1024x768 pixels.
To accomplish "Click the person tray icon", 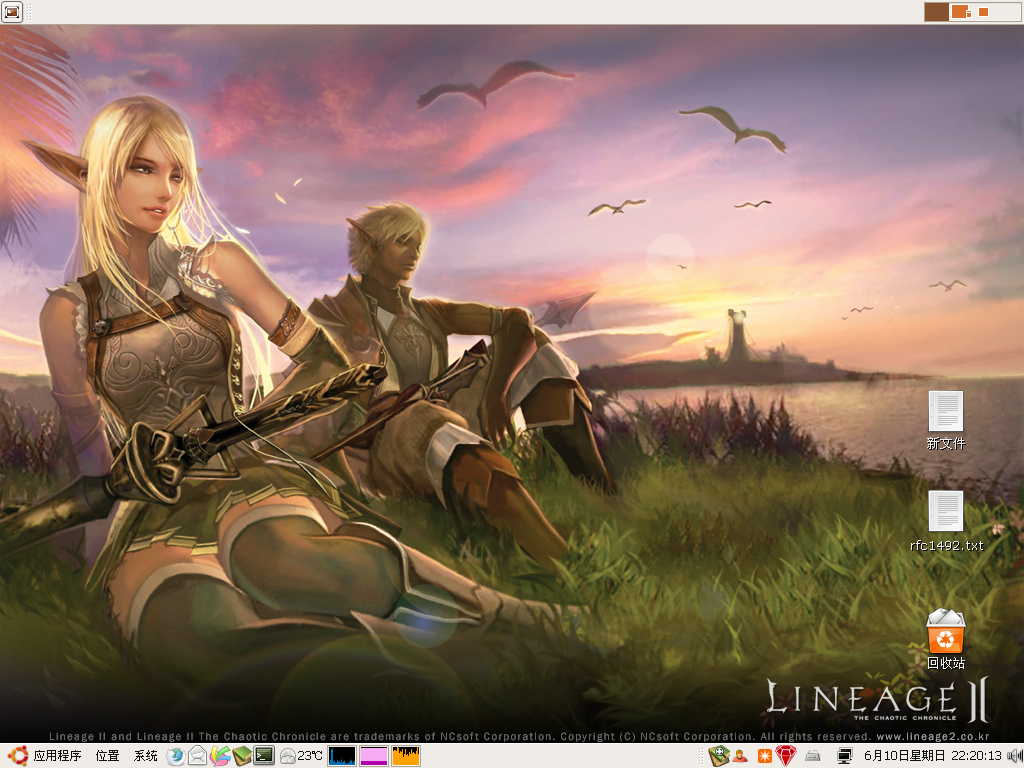I will coord(740,756).
